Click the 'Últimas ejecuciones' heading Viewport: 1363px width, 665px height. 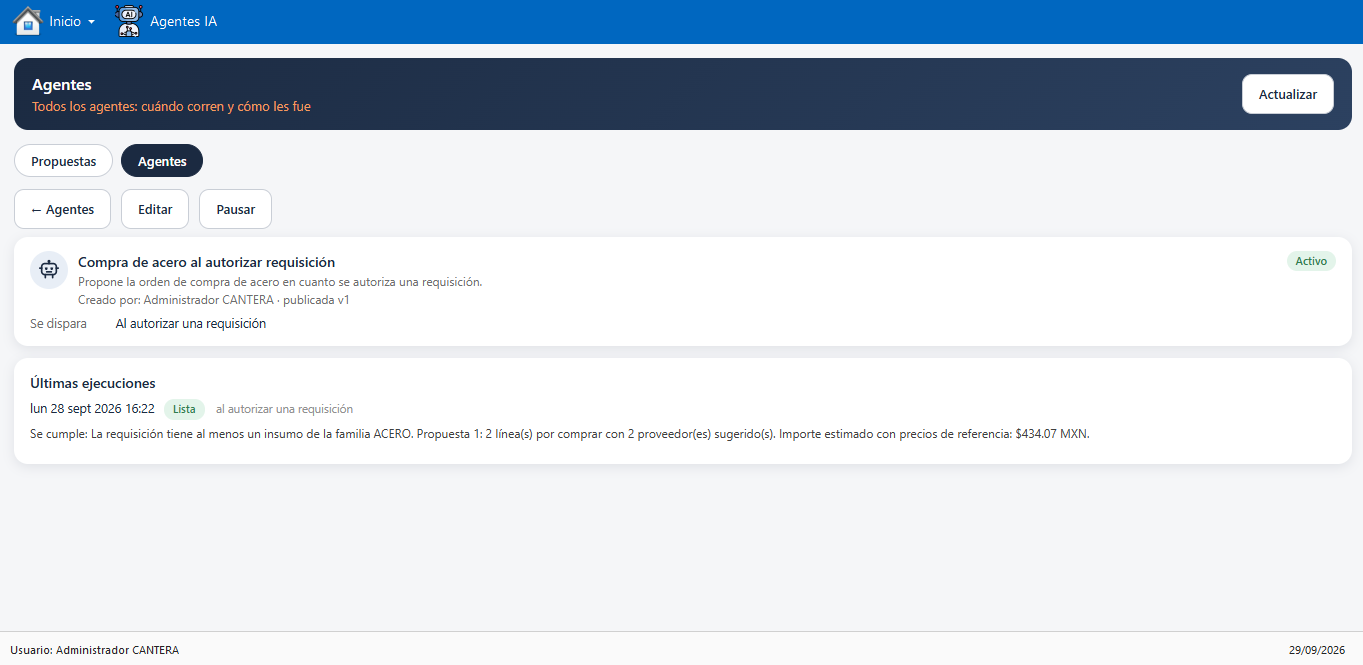click(93, 383)
